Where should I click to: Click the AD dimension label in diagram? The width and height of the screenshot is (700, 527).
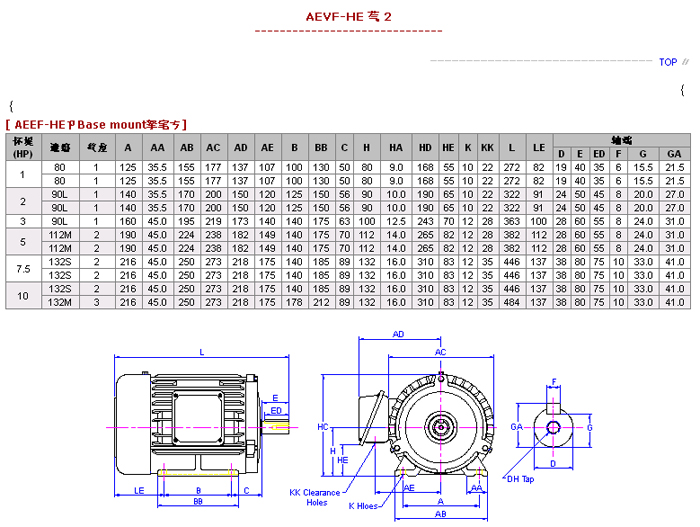398,334
